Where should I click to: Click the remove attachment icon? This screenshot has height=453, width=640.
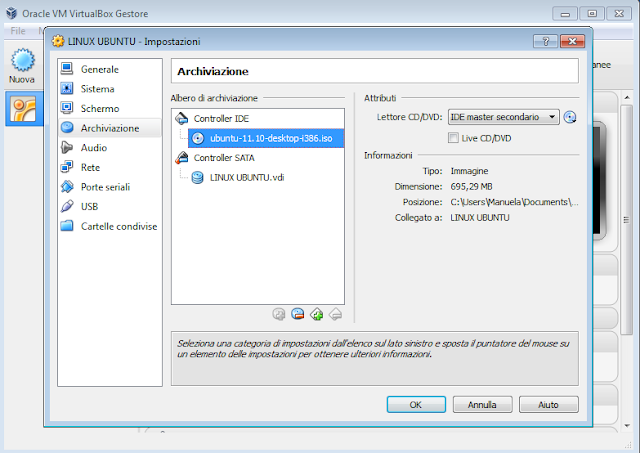coord(298,314)
